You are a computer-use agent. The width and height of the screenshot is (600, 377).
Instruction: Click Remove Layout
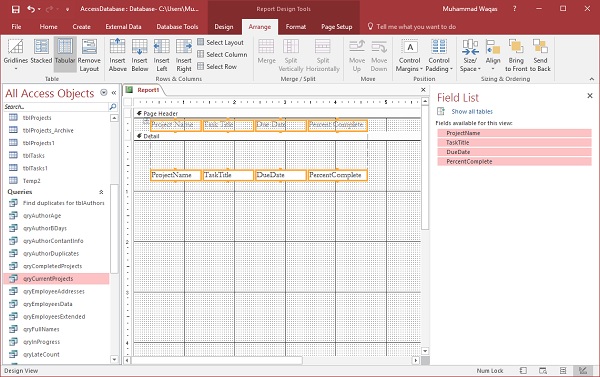tap(89, 55)
